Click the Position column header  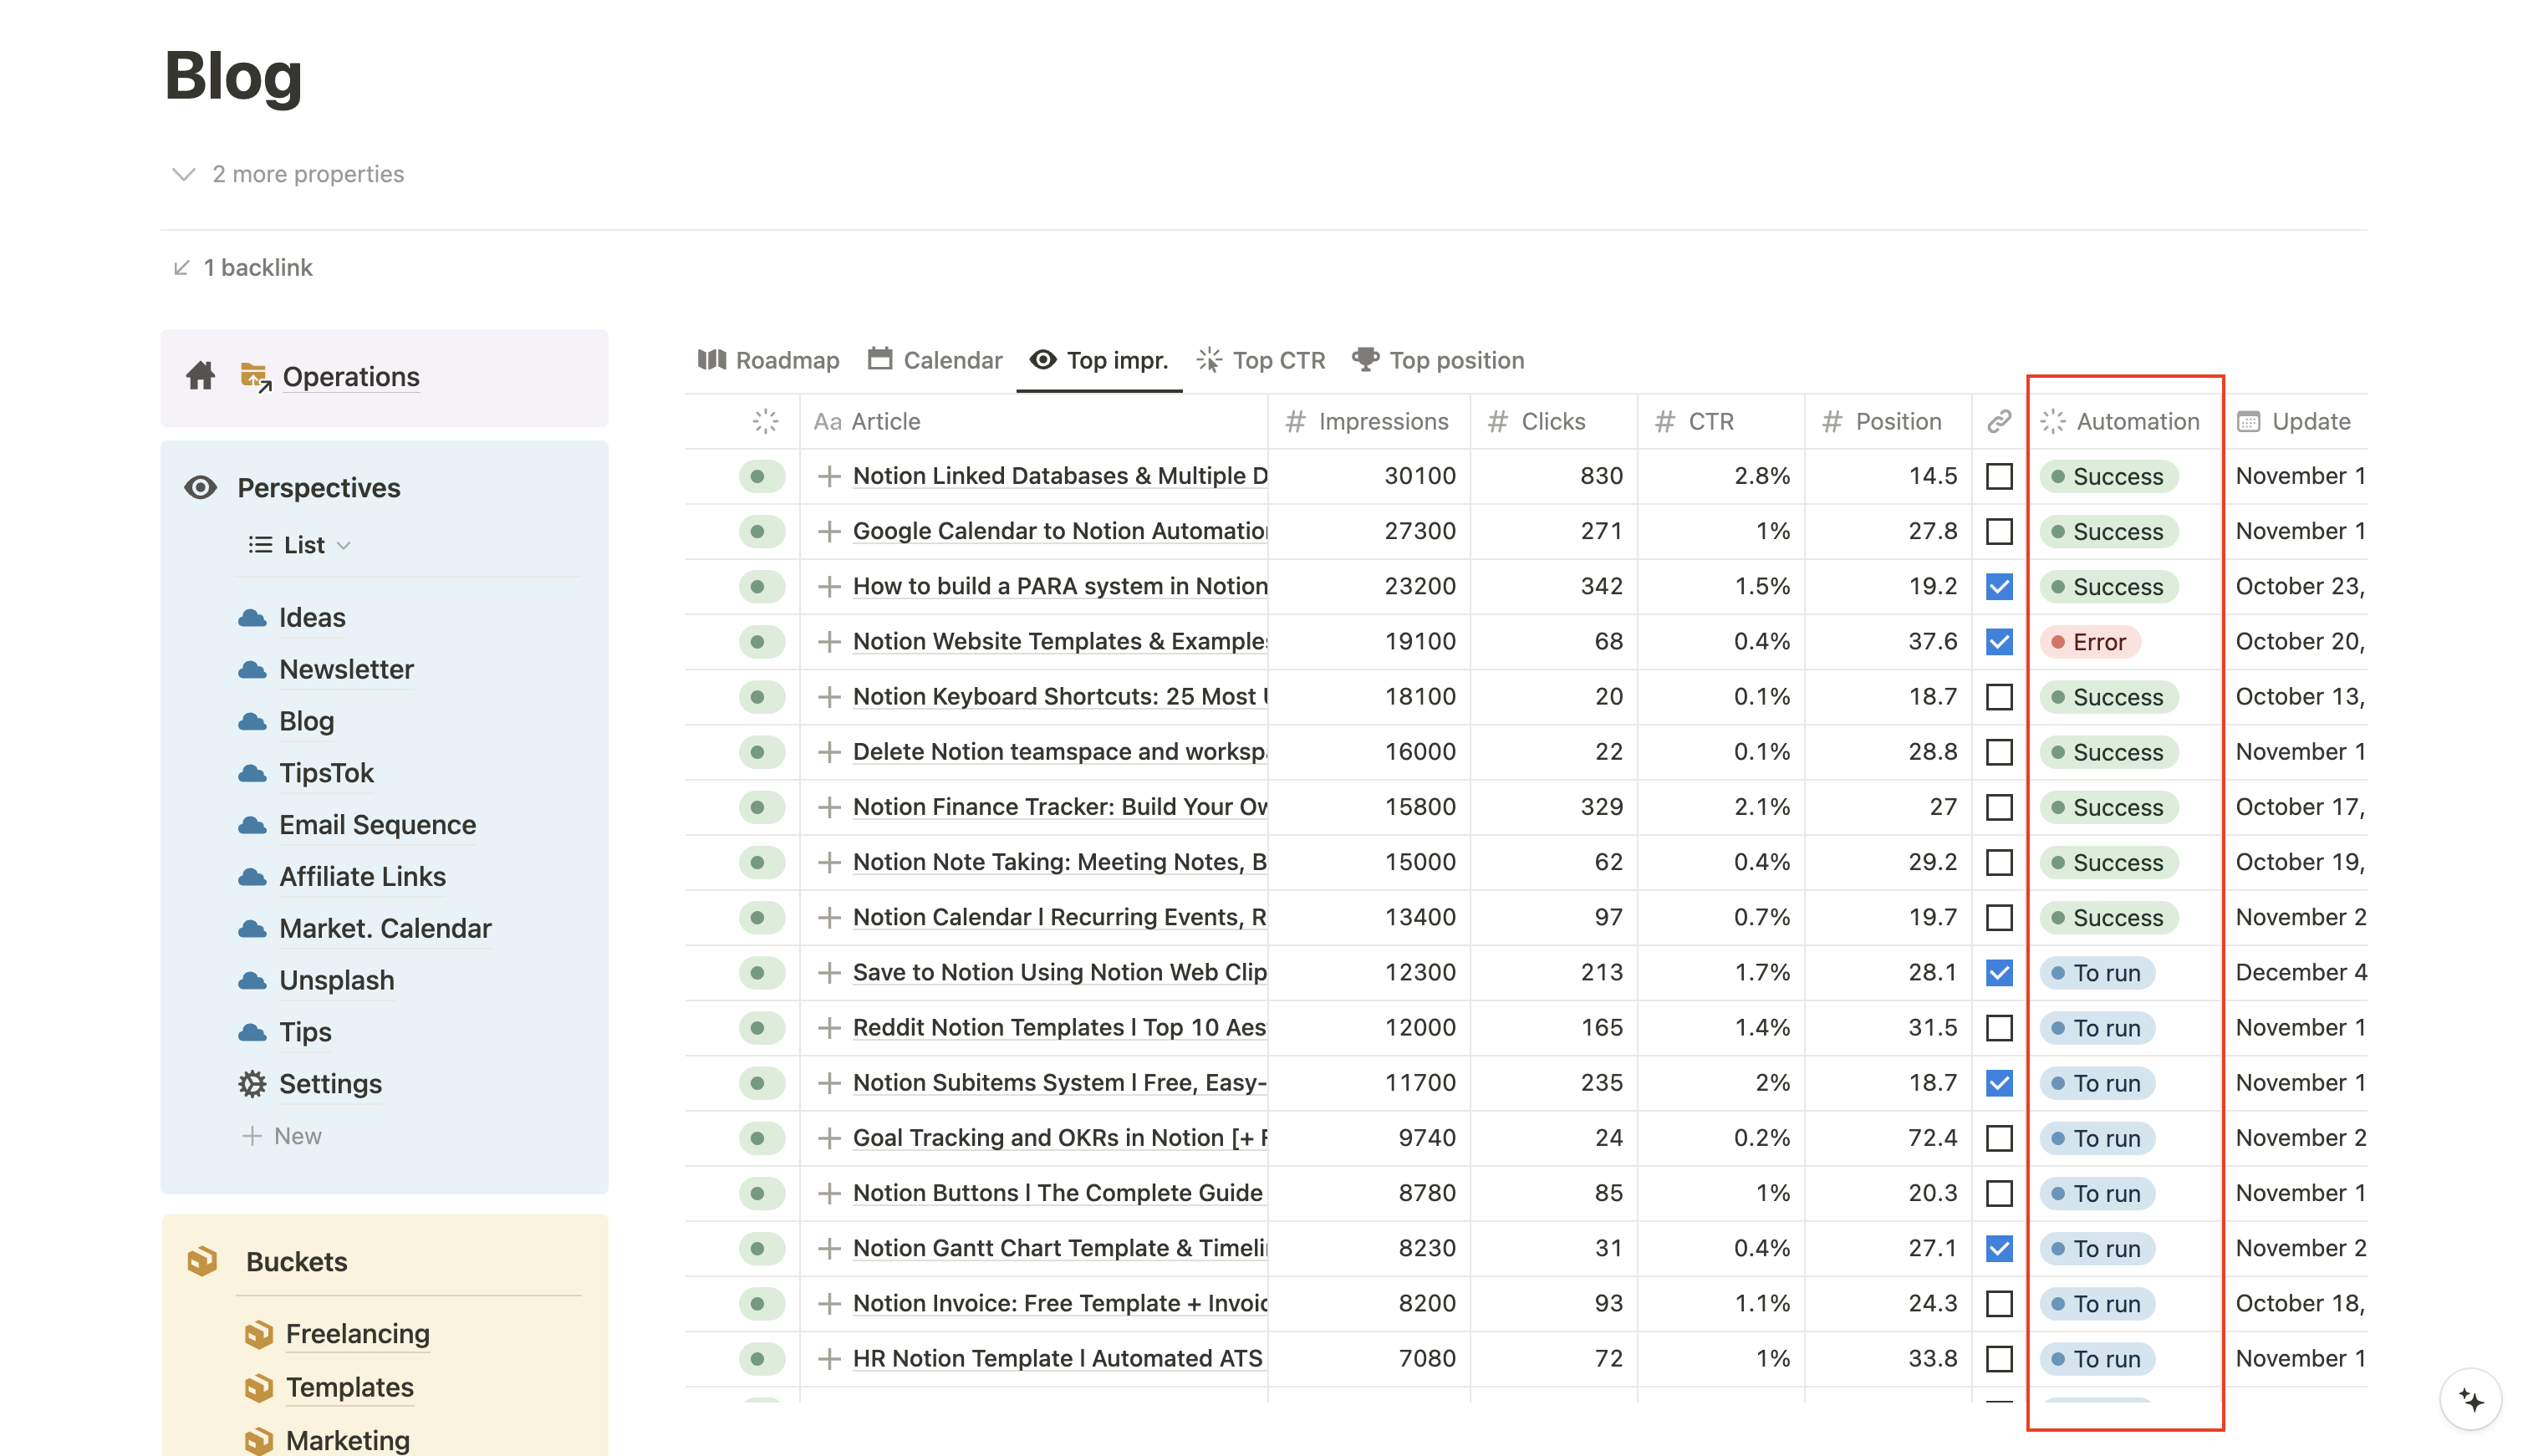point(1888,421)
